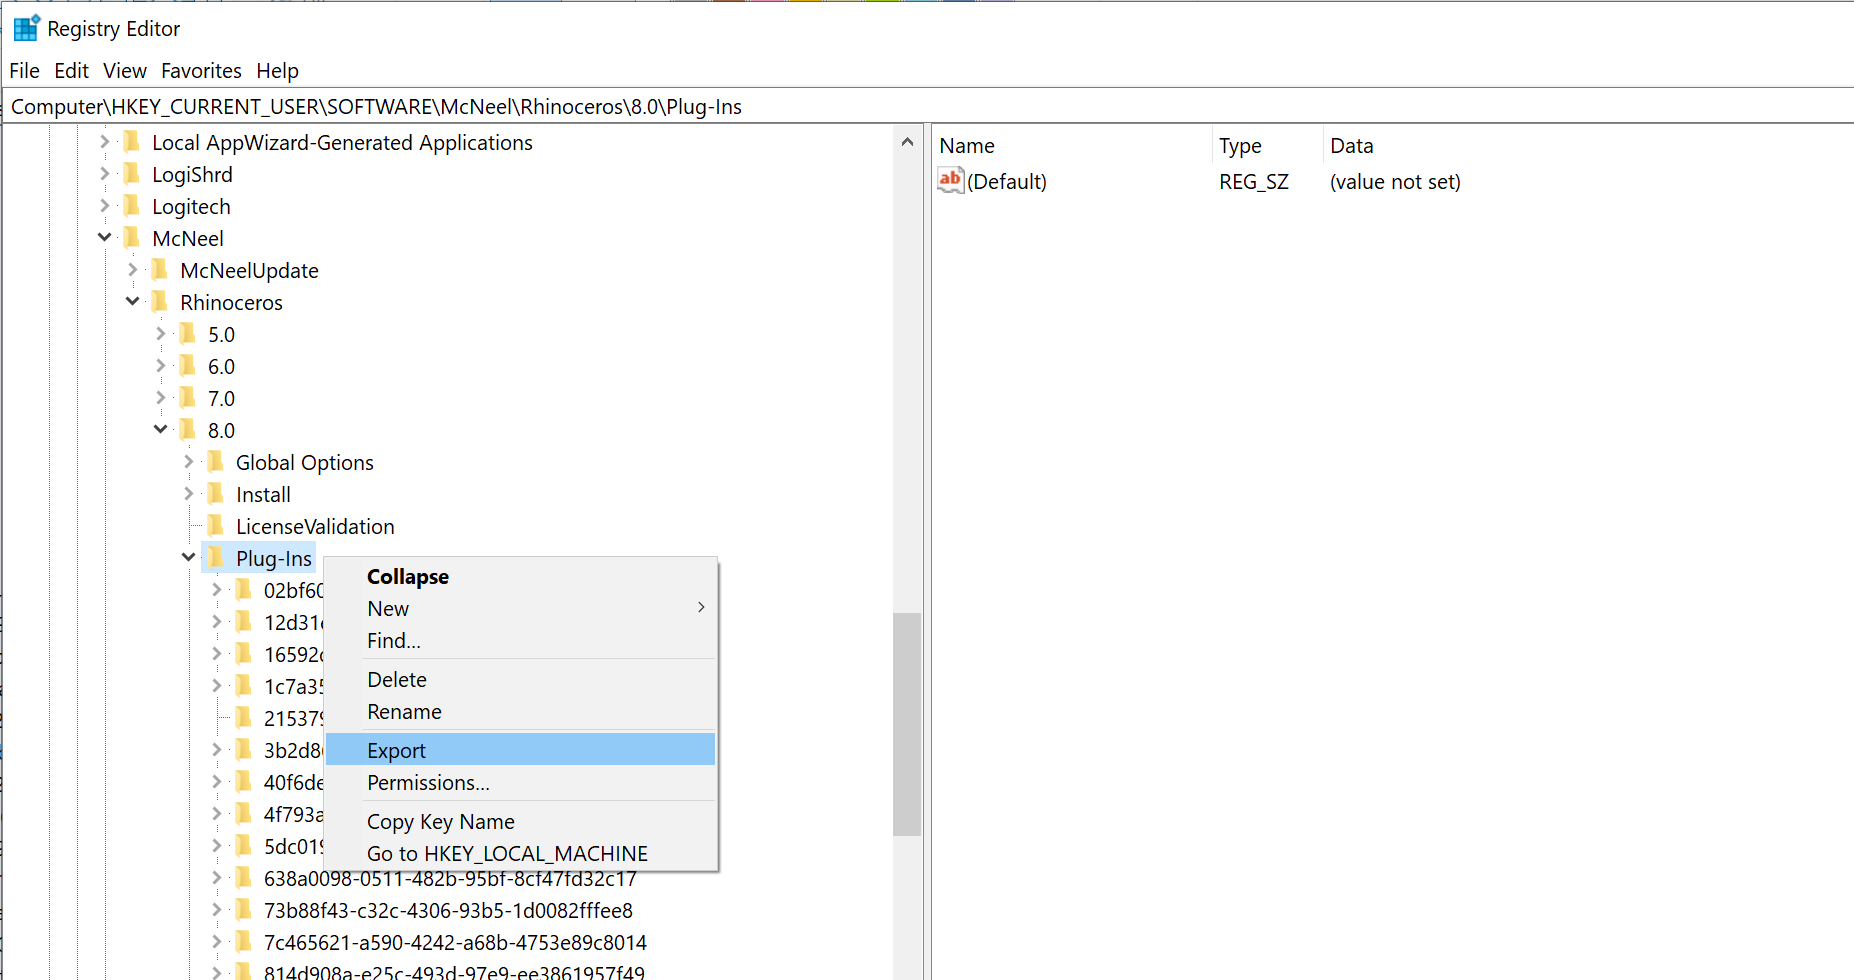Click the 5.0 folder icon
This screenshot has width=1854, height=980.
[188, 334]
